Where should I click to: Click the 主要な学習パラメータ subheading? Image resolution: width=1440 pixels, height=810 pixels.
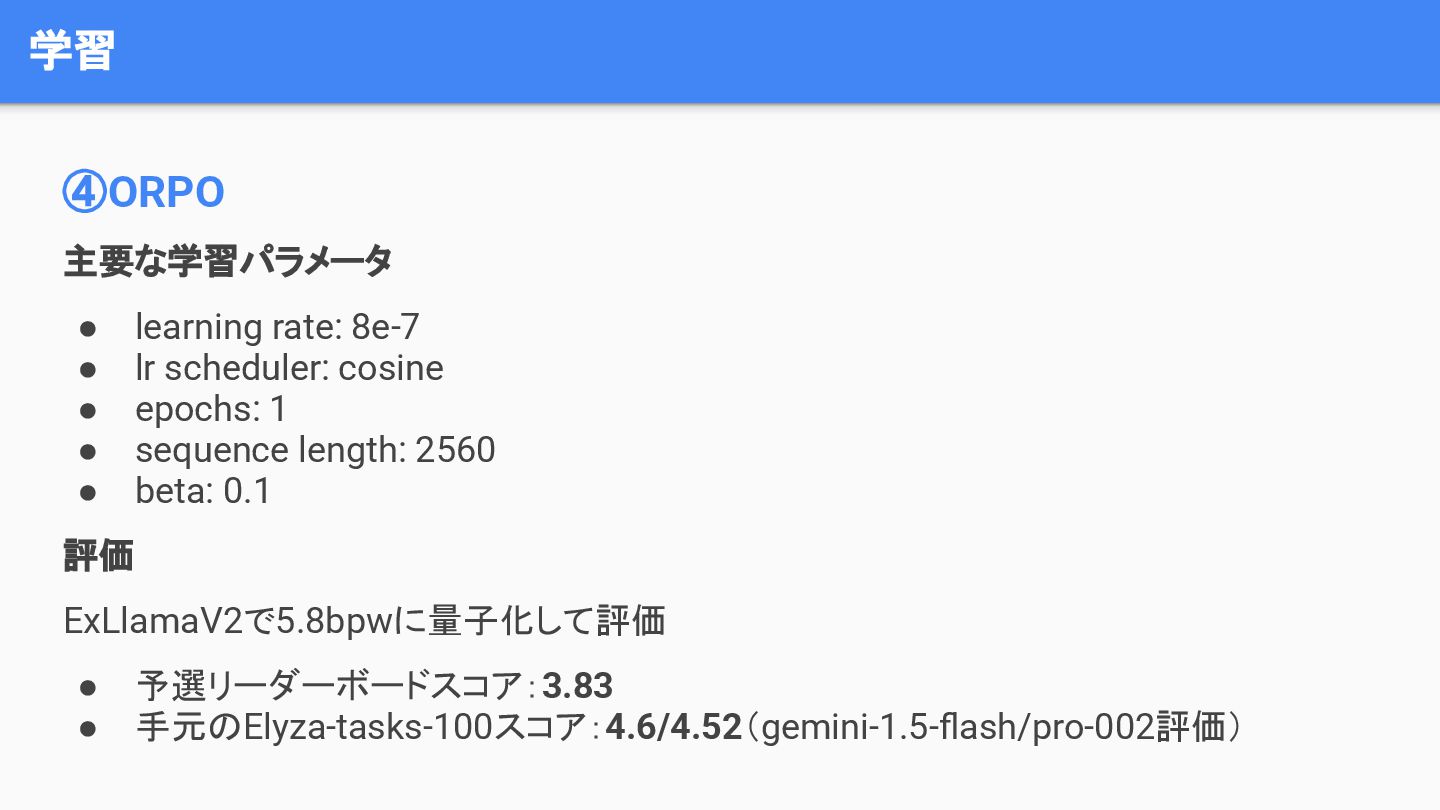(x=228, y=261)
